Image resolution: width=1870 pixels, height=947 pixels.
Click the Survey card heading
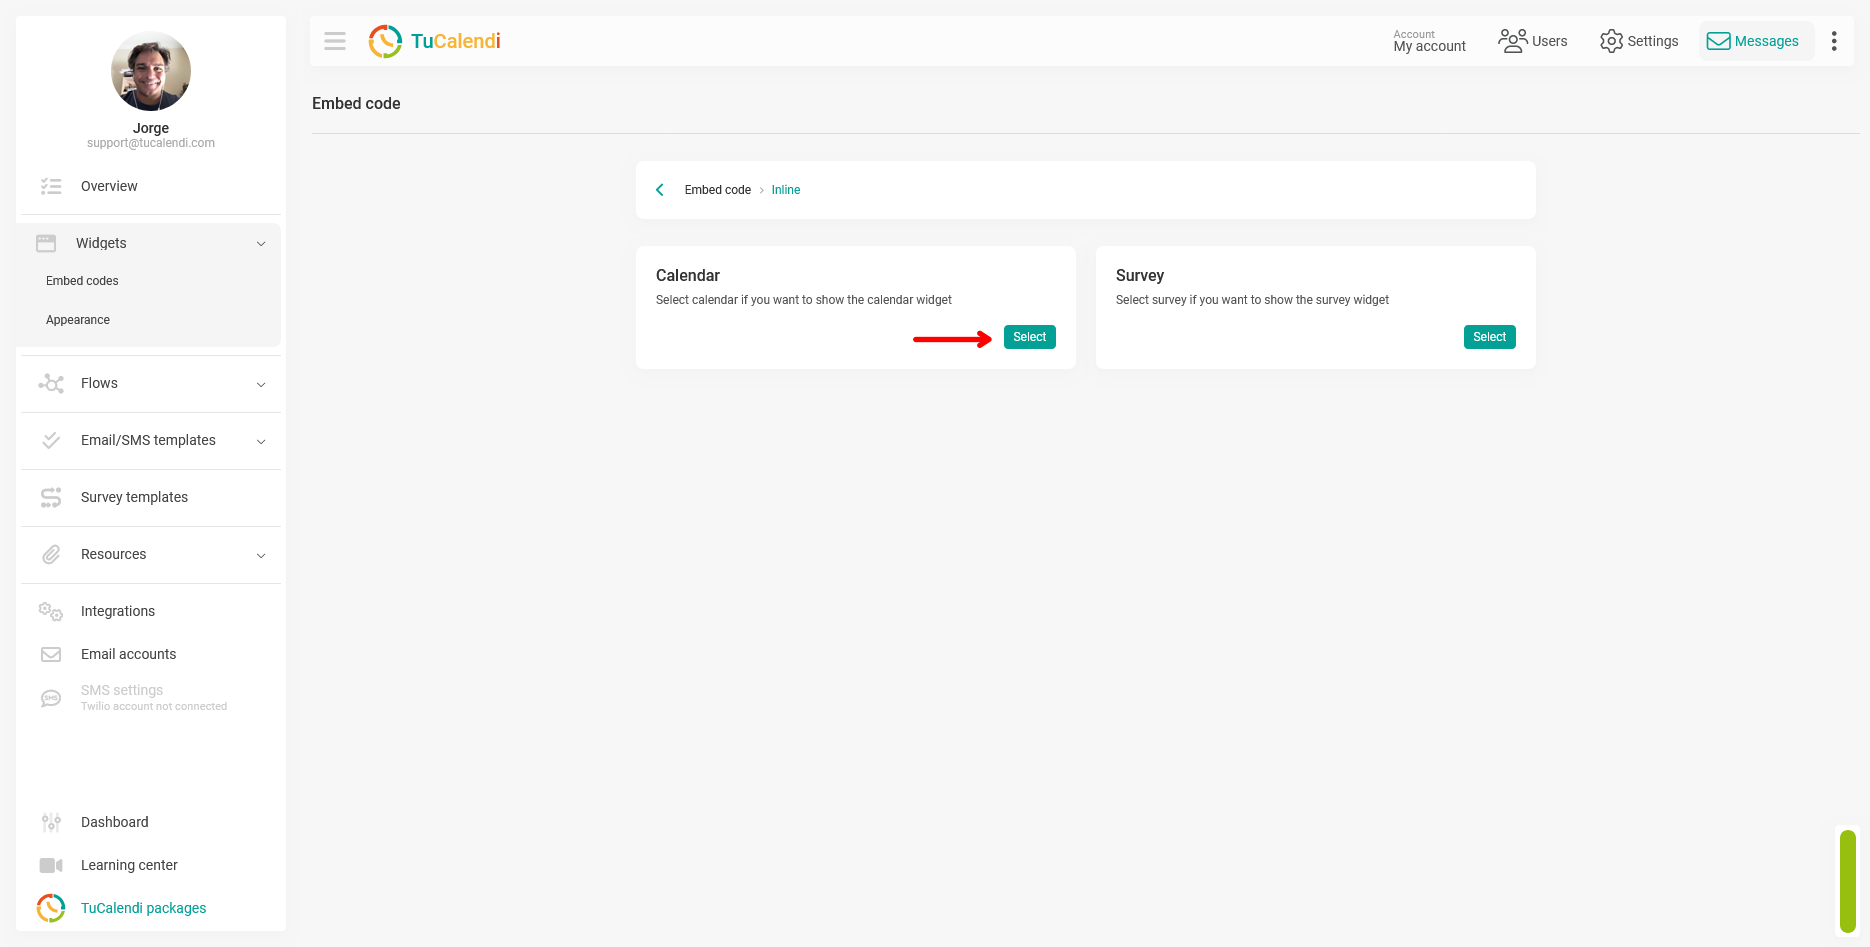(x=1140, y=275)
